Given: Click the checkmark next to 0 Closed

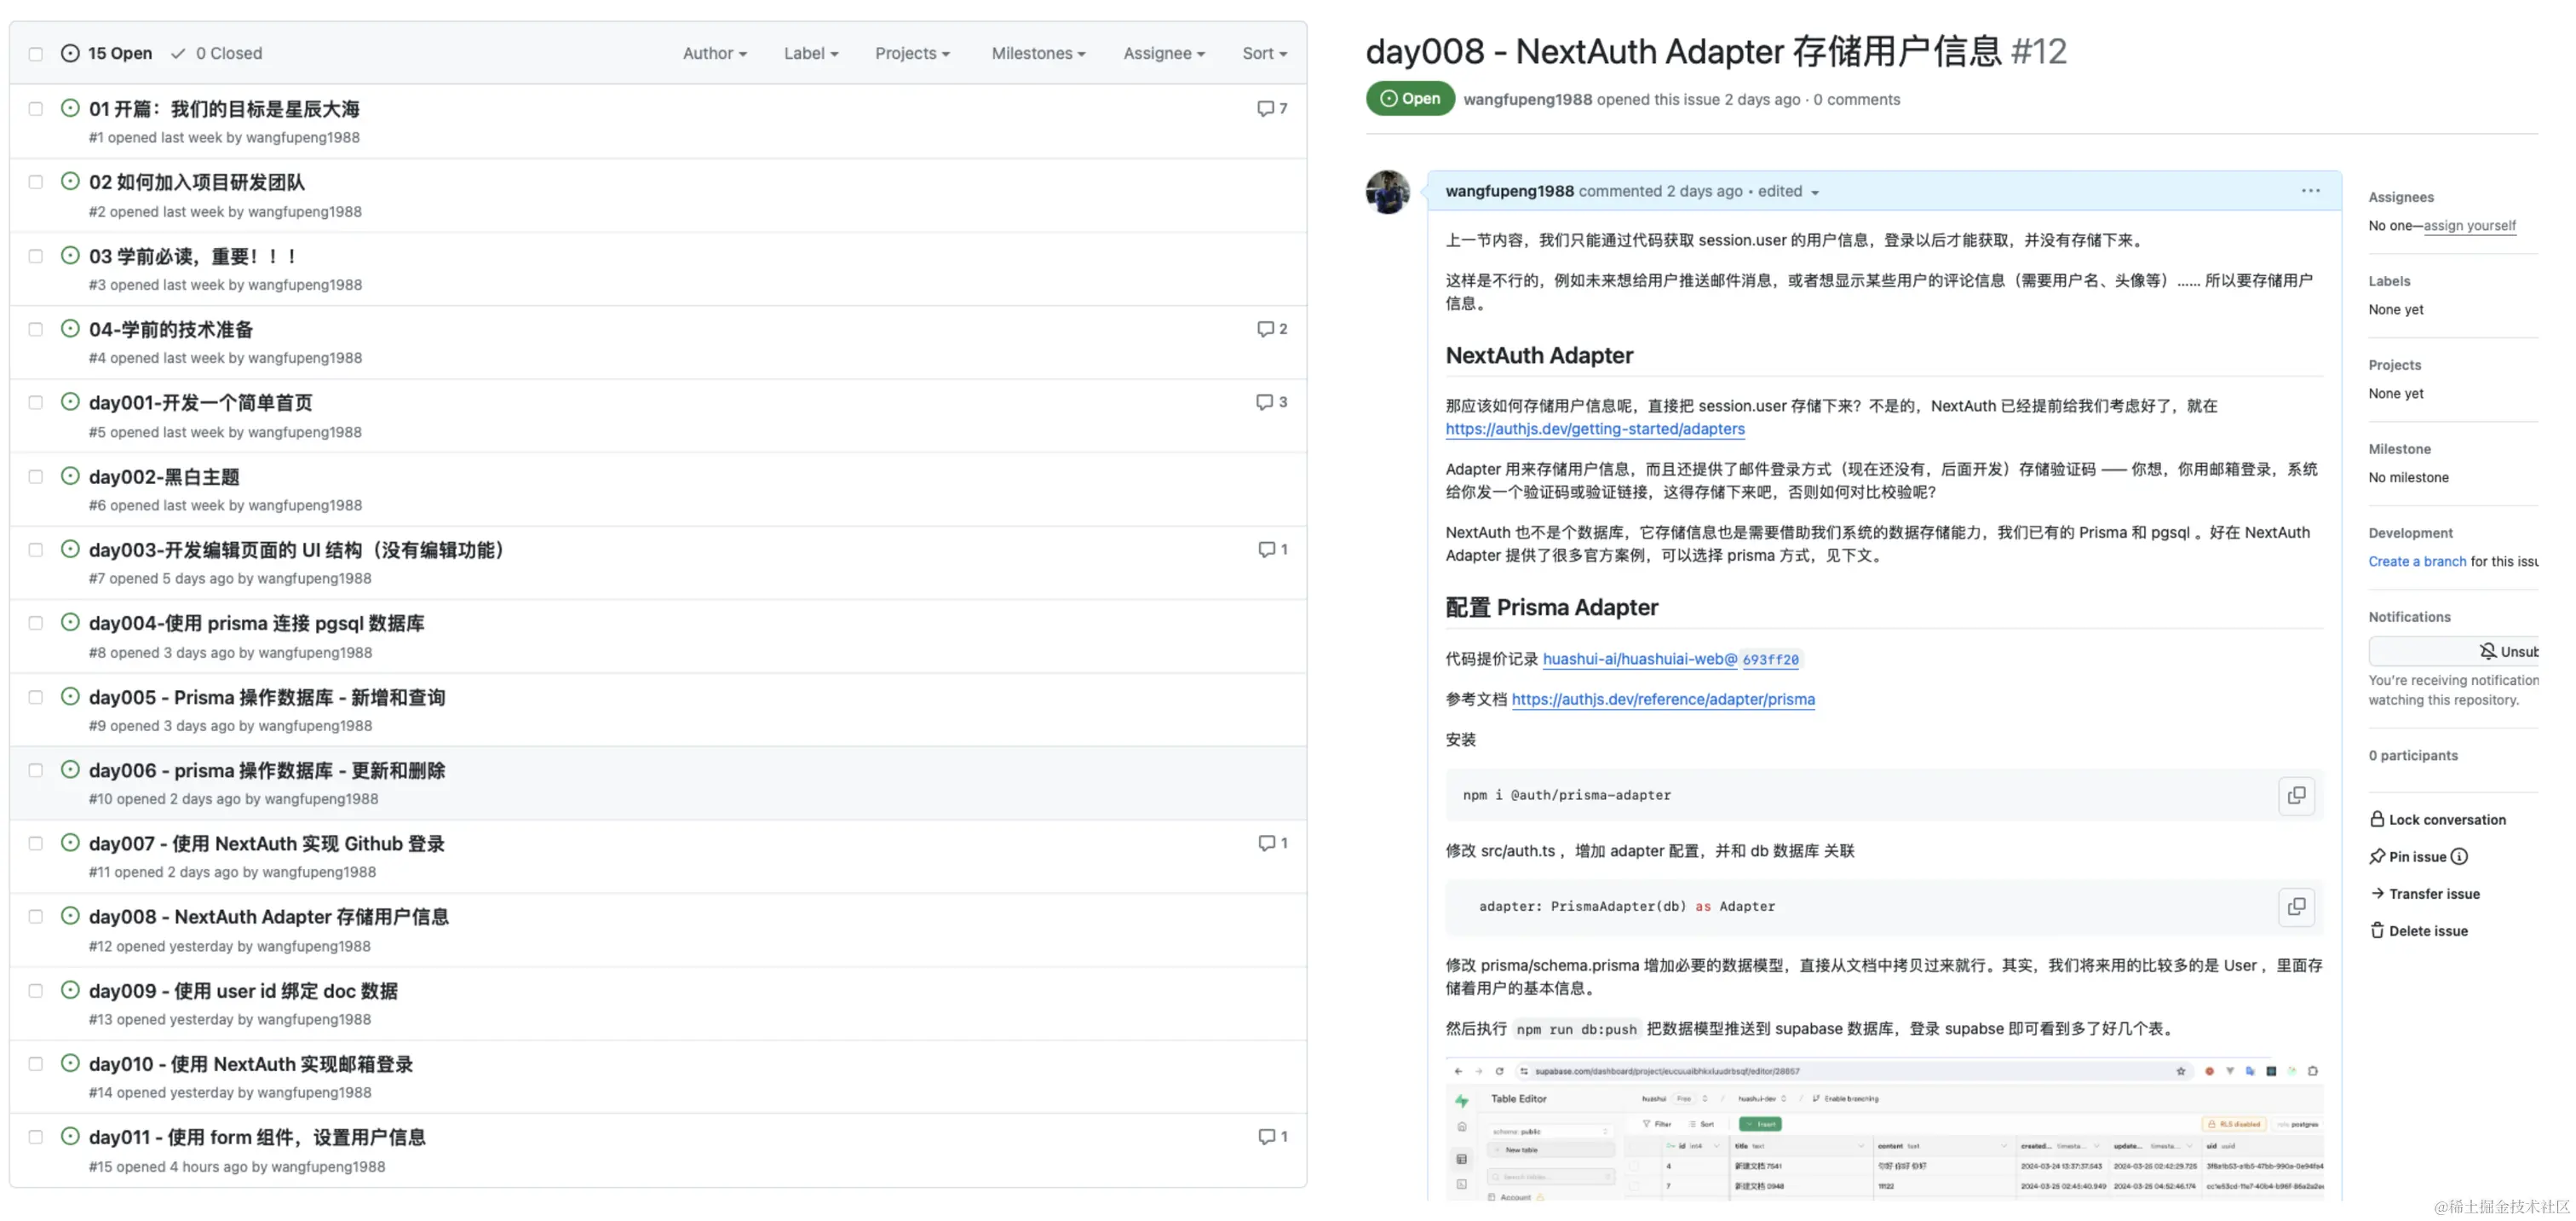Looking at the screenshot, I should [x=178, y=53].
